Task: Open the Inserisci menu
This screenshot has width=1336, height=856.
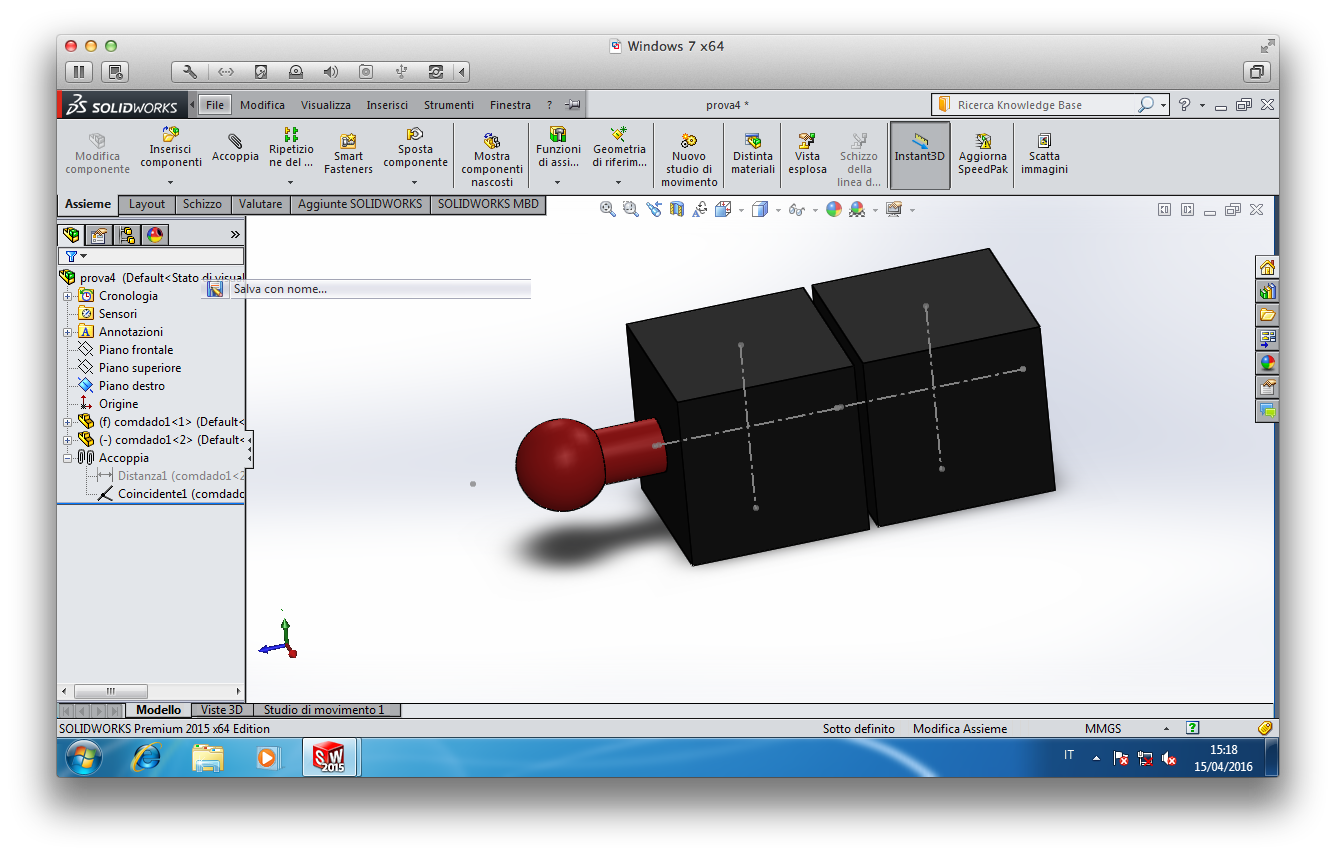Action: click(387, 105)
